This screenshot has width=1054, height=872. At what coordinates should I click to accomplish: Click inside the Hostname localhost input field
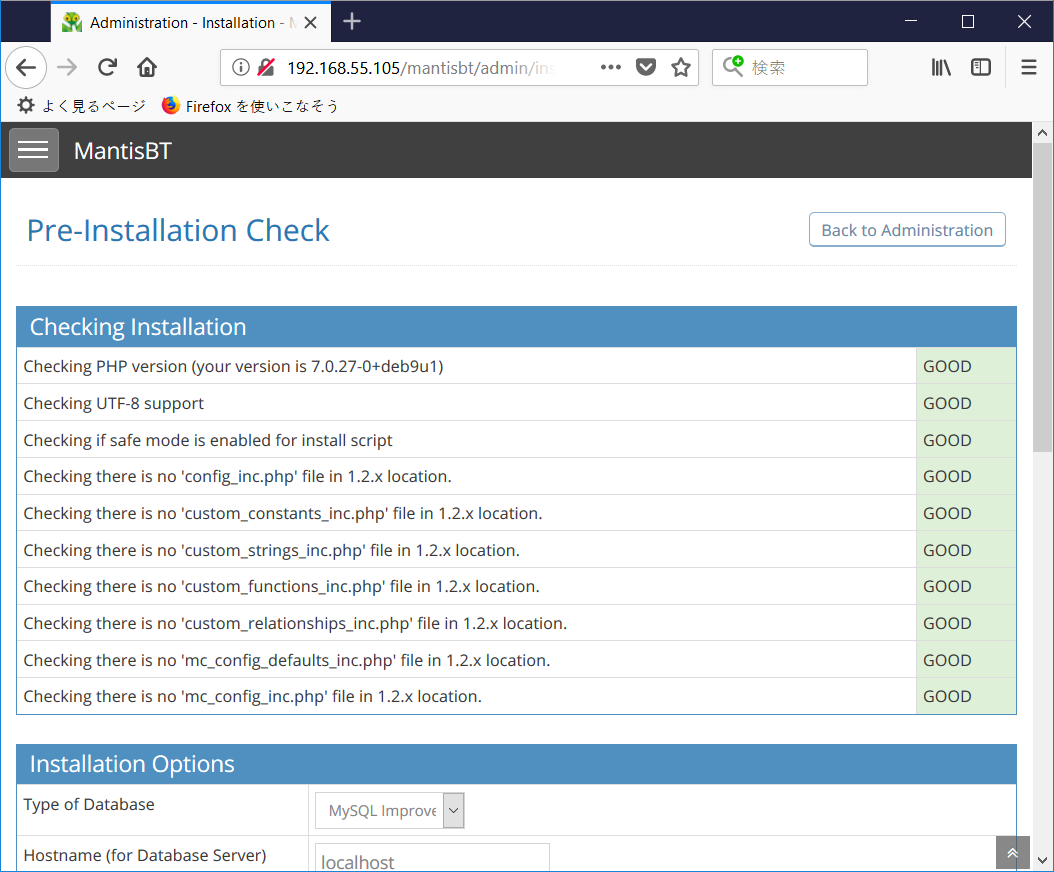[x=432, y=858]
